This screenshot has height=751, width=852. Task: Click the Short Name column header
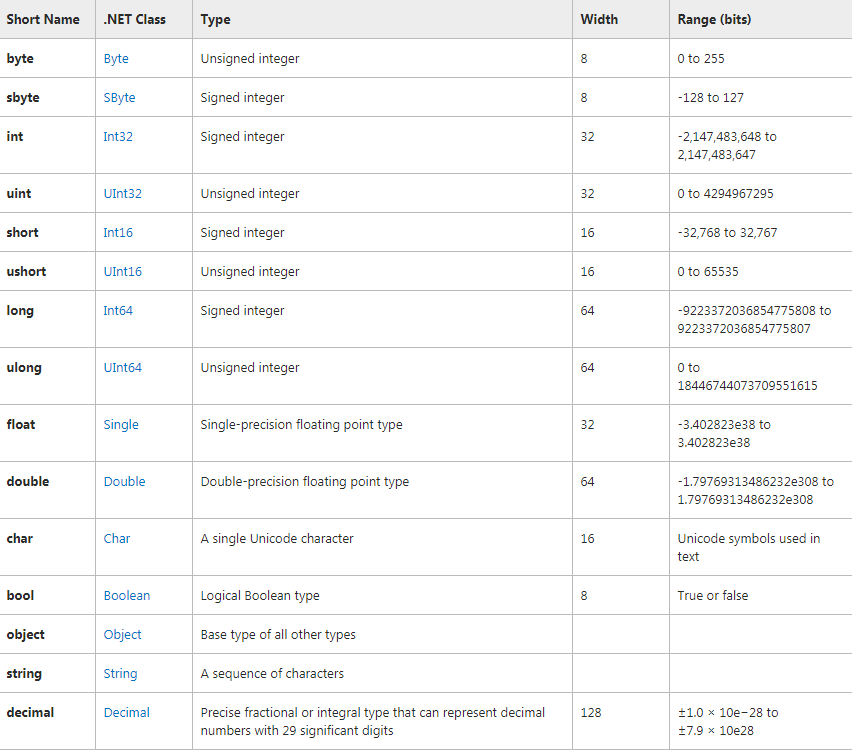pyautogui.click(x=43, y=20)
